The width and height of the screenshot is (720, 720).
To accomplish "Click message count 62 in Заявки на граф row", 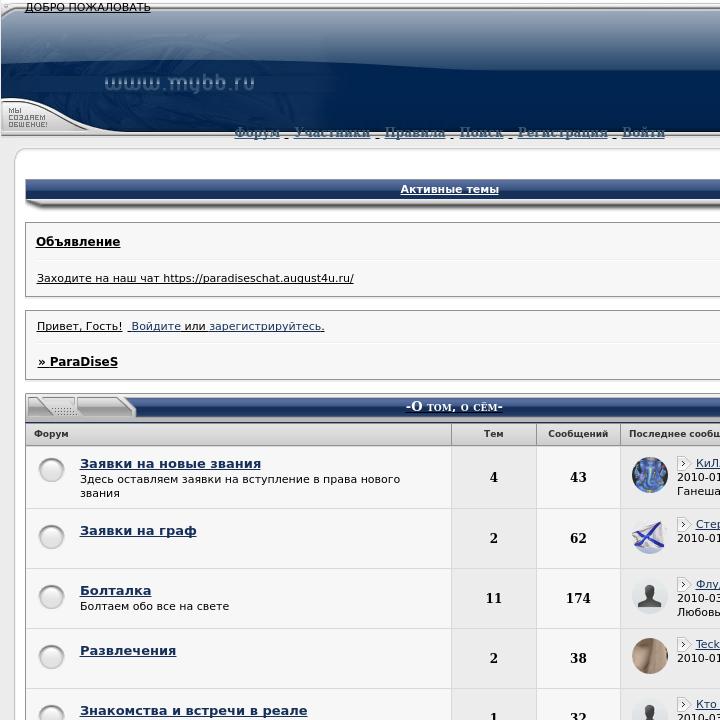I will tap(578, 538).
